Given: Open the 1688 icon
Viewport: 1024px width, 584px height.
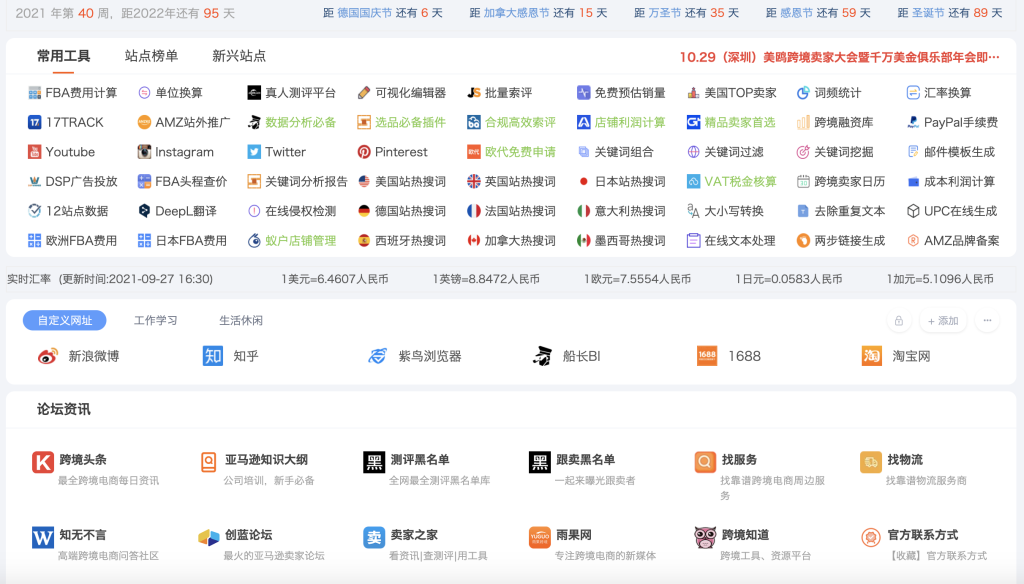Looking at the screenshot, I should tap(707, 356).
